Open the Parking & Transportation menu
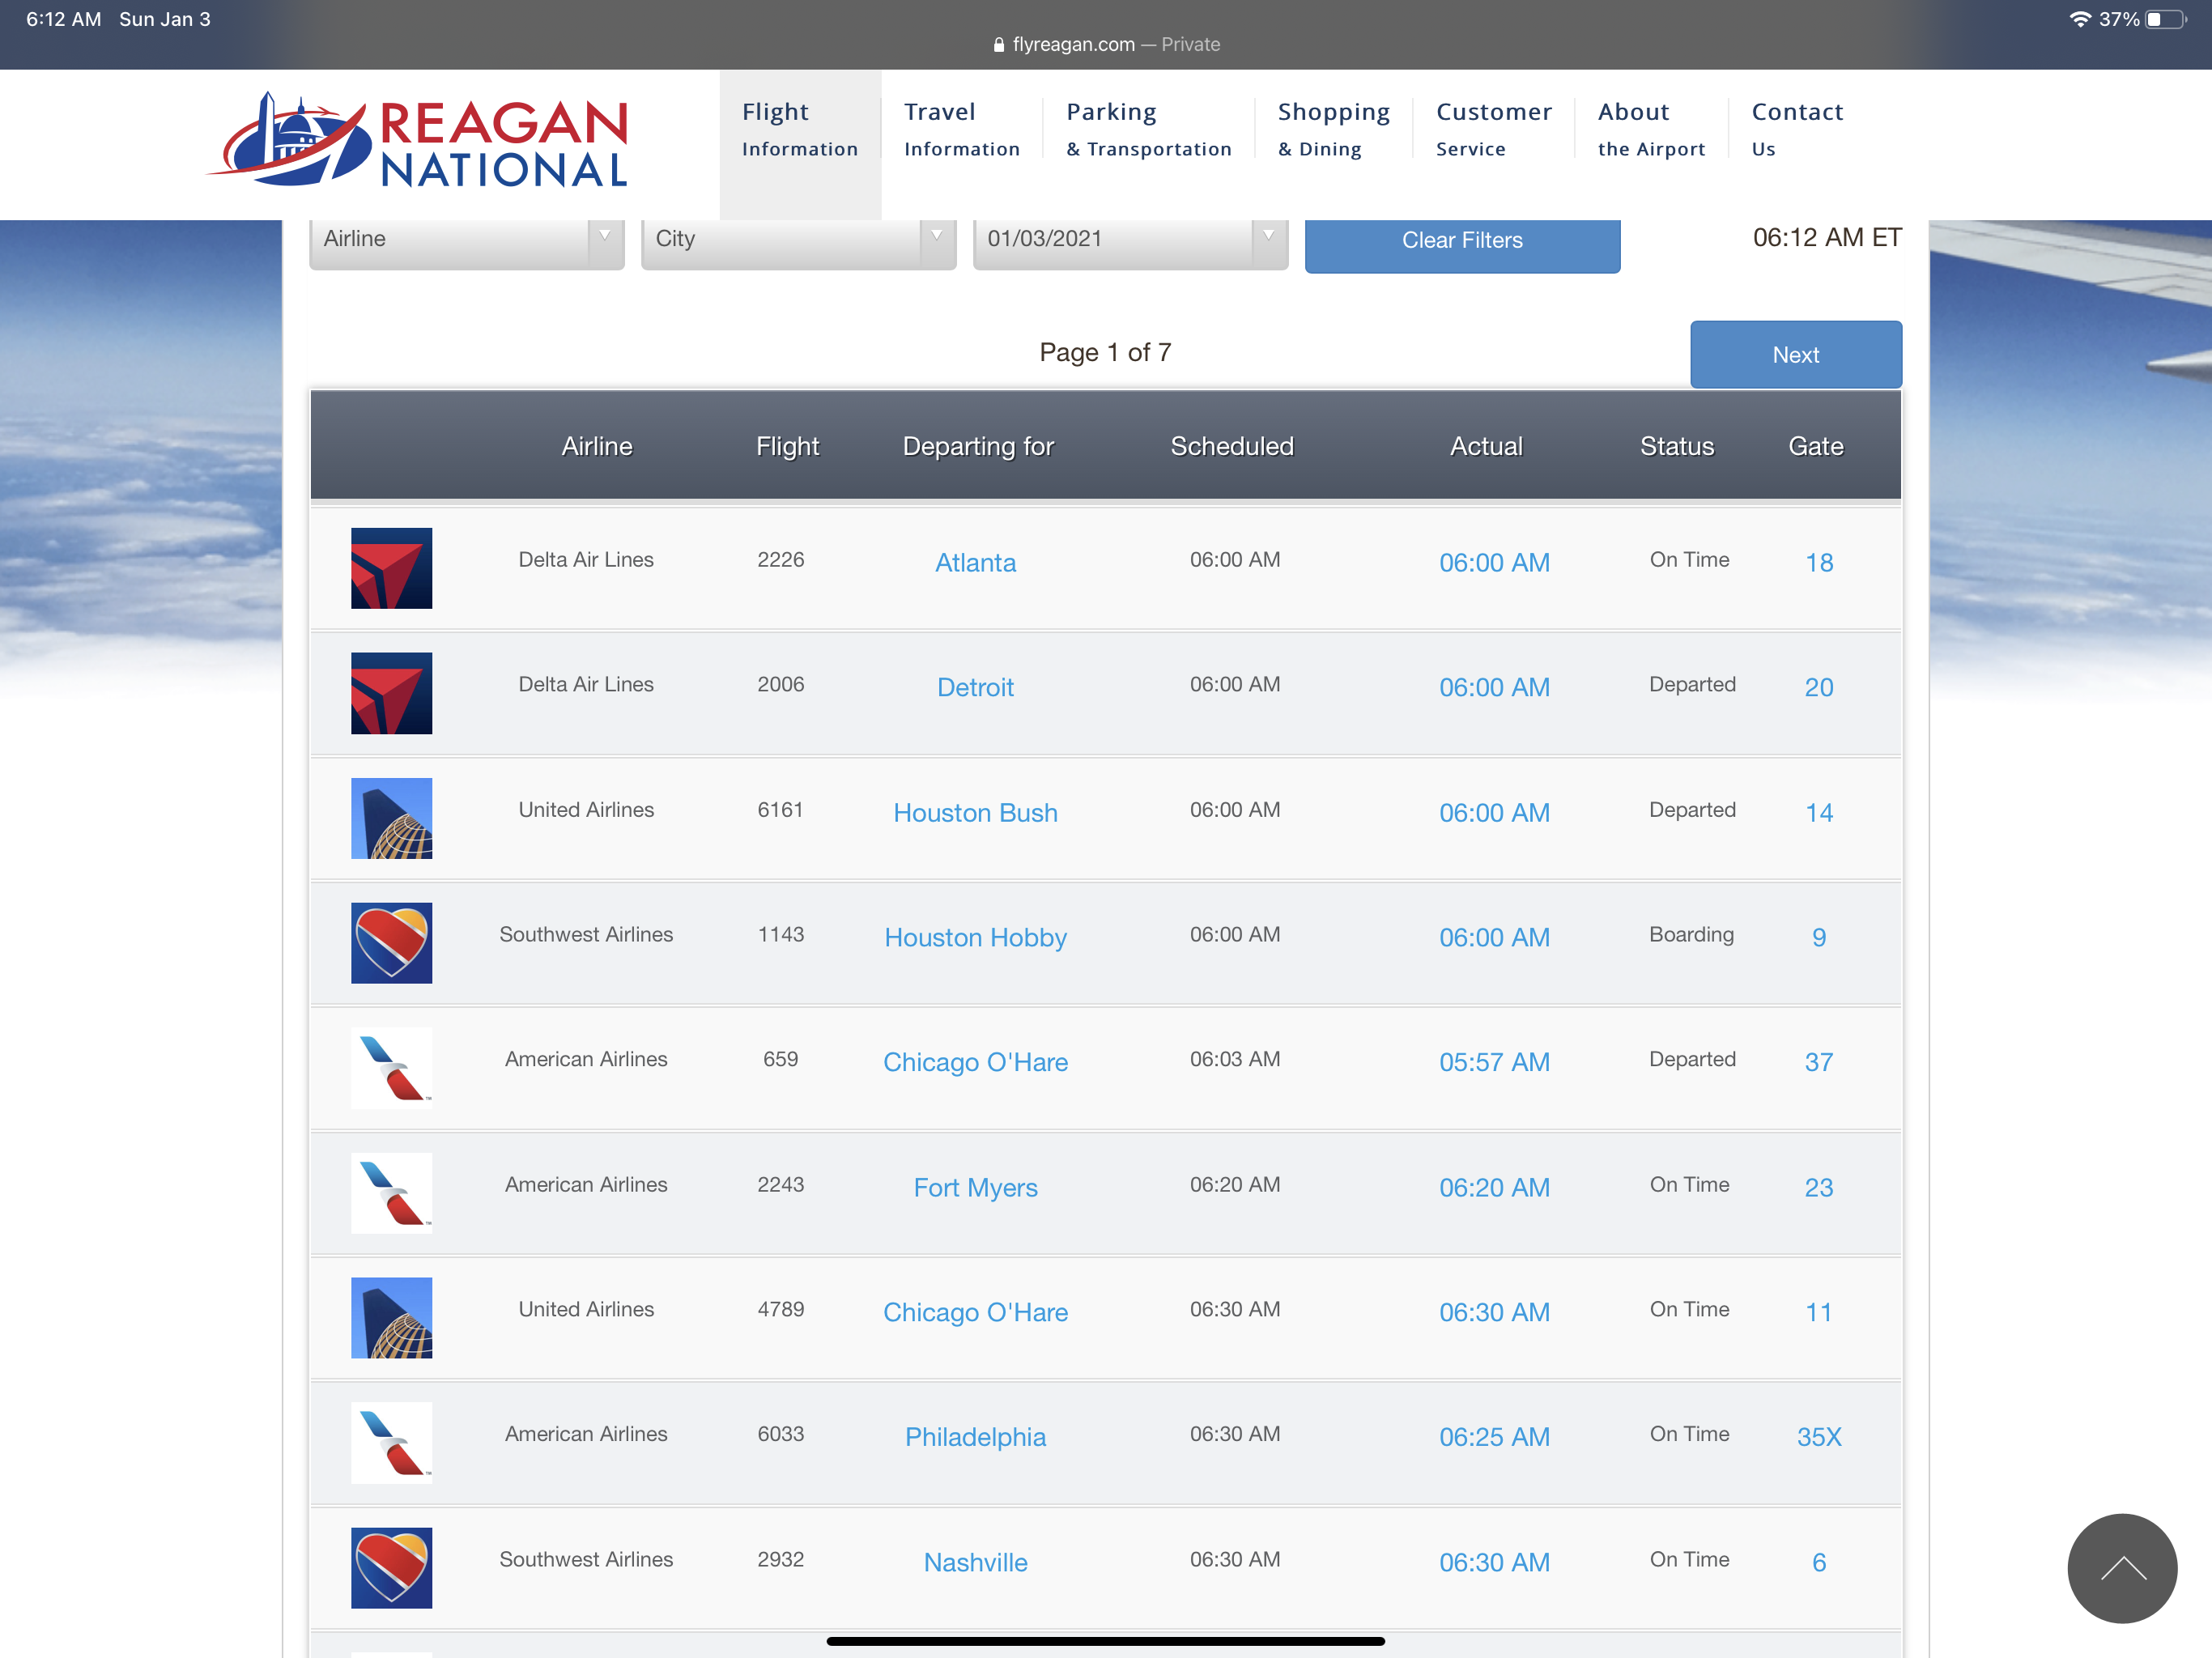 point(1149,130)
